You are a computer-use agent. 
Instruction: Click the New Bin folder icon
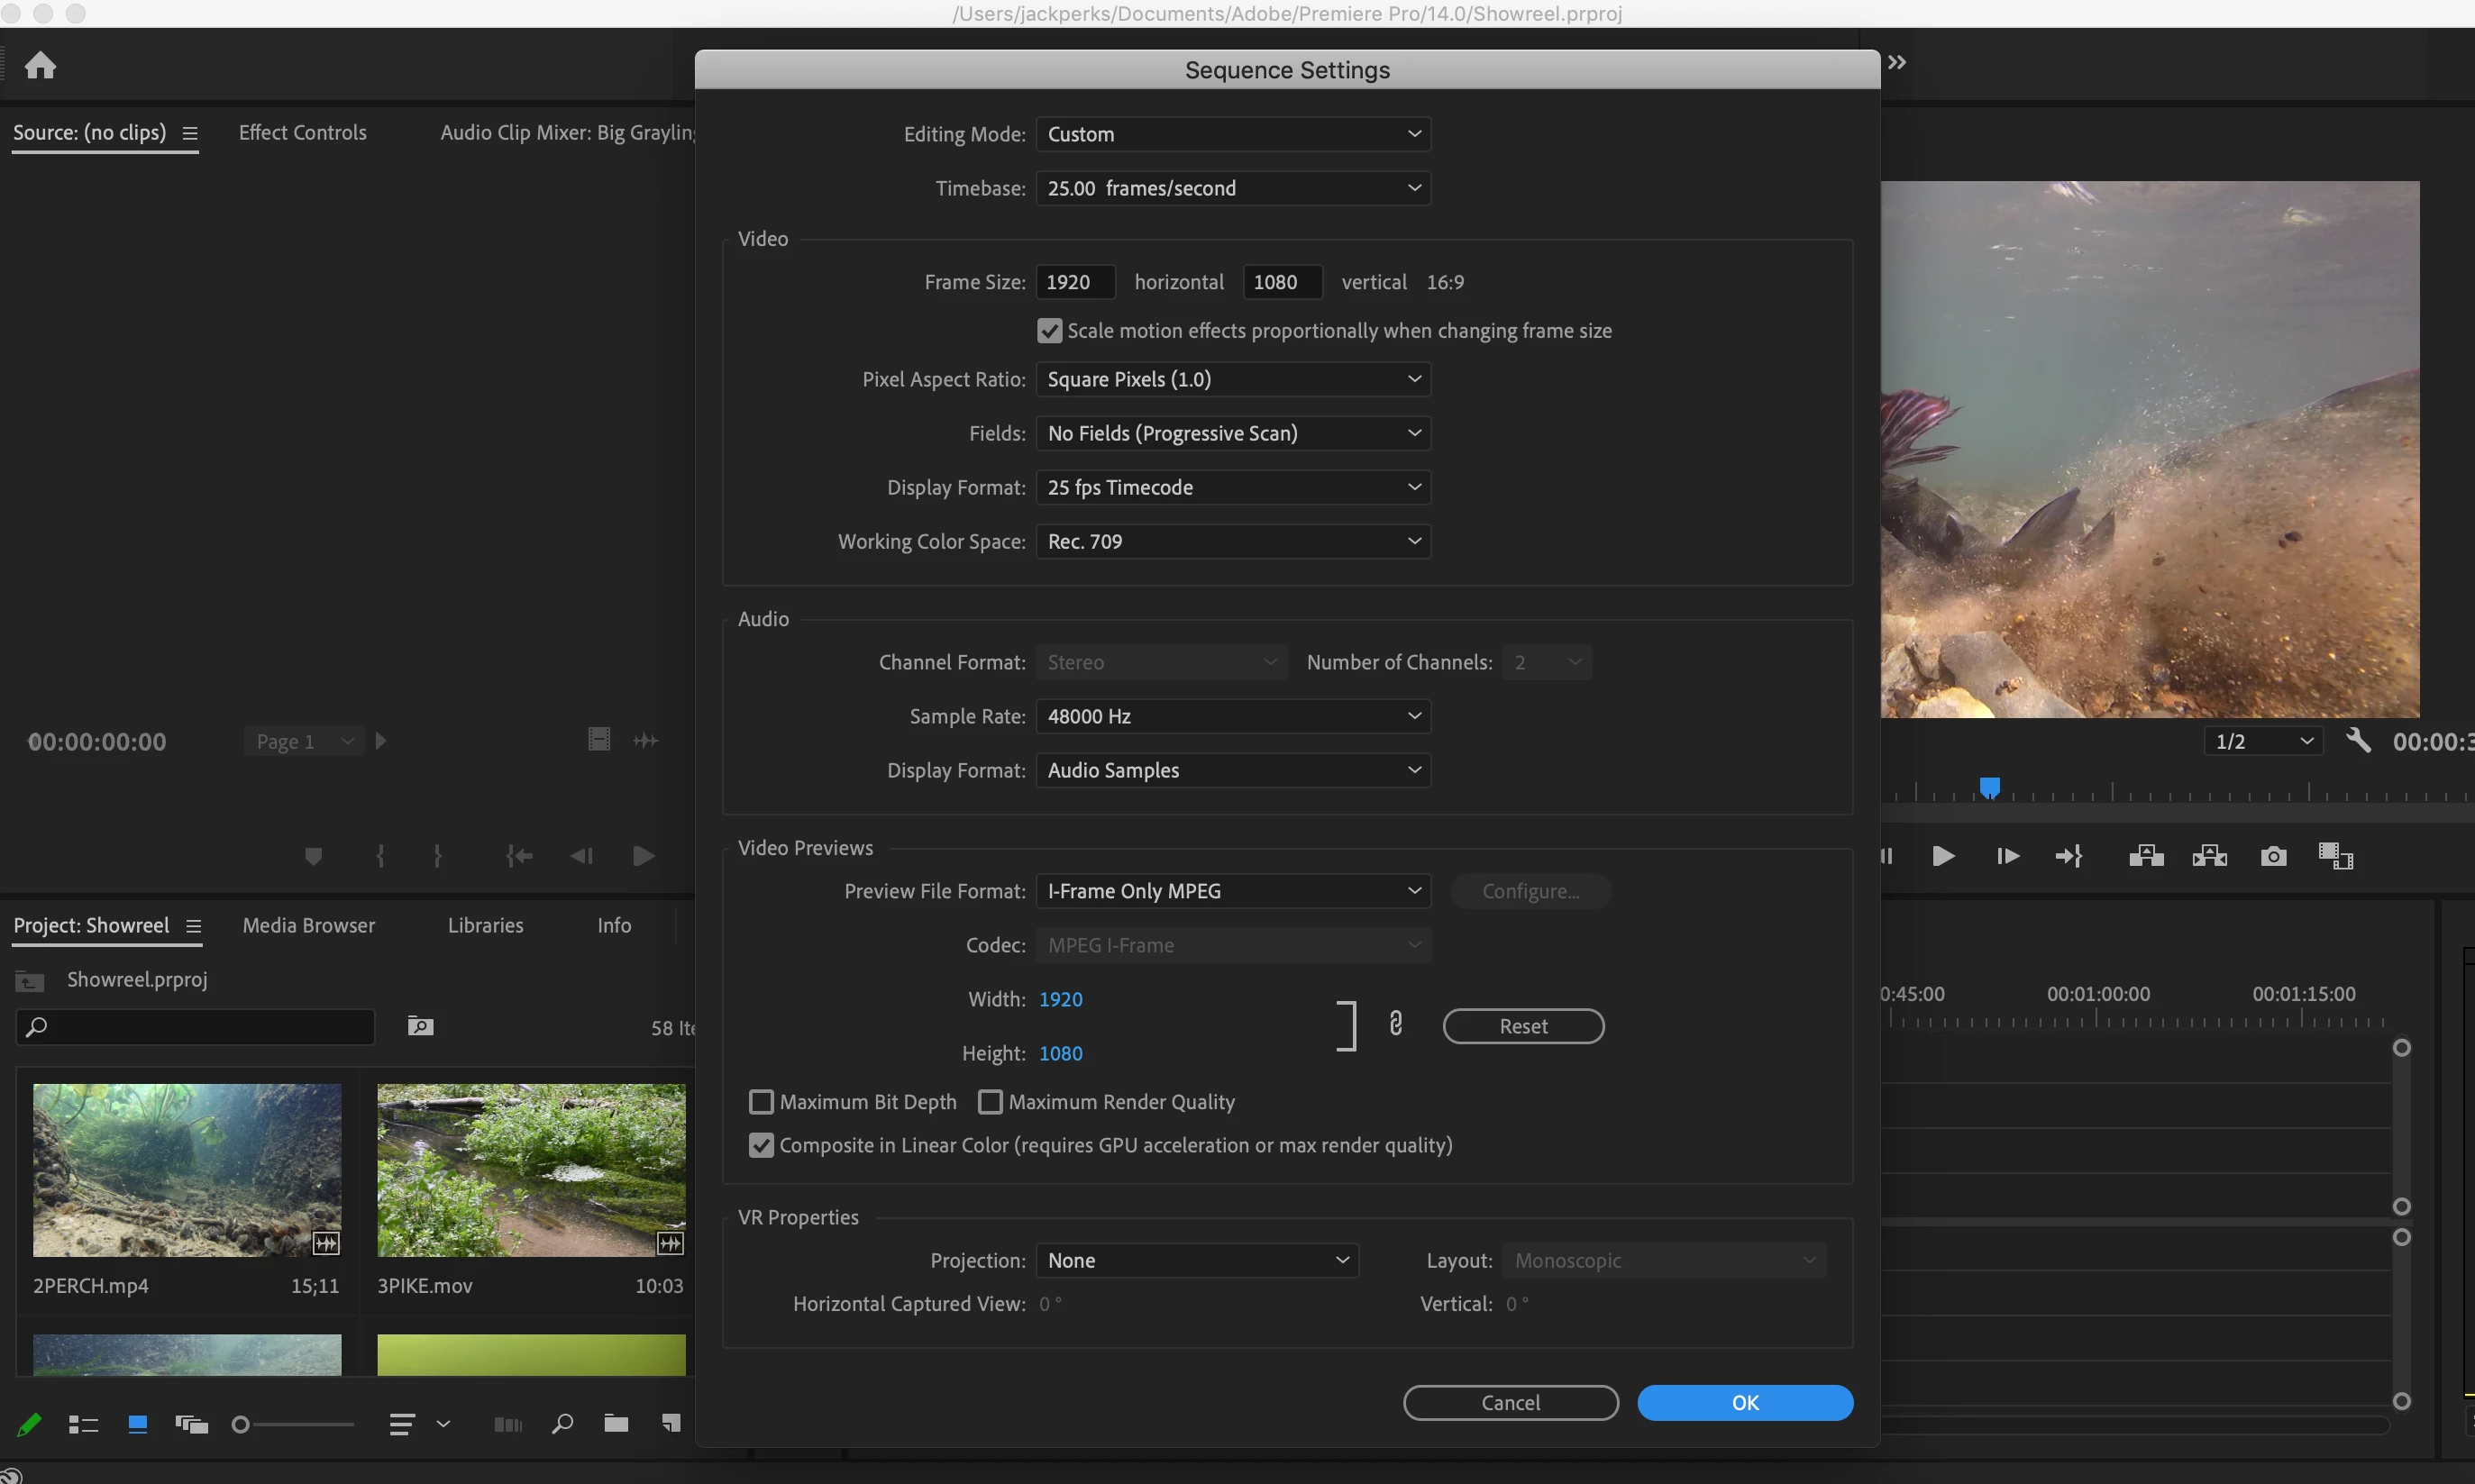[616, 1423]
